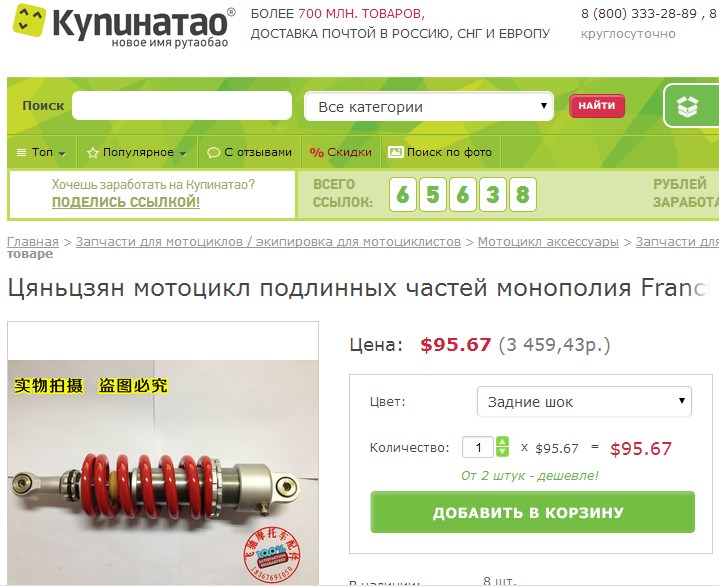Click the hamburger icon next to Топ
Image resolution: width=719 pixels, height=586 pixels.
coord(21,152)
